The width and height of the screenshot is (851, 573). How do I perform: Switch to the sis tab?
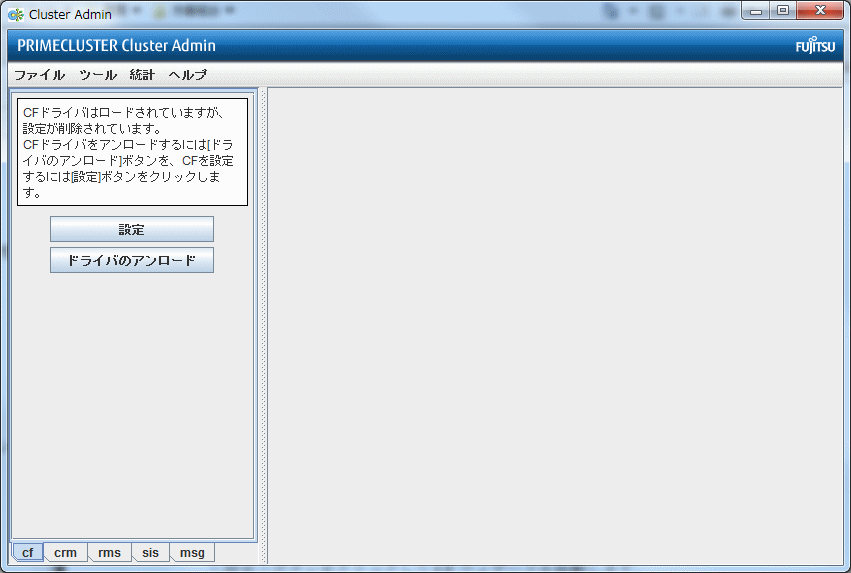pos(150,552)
